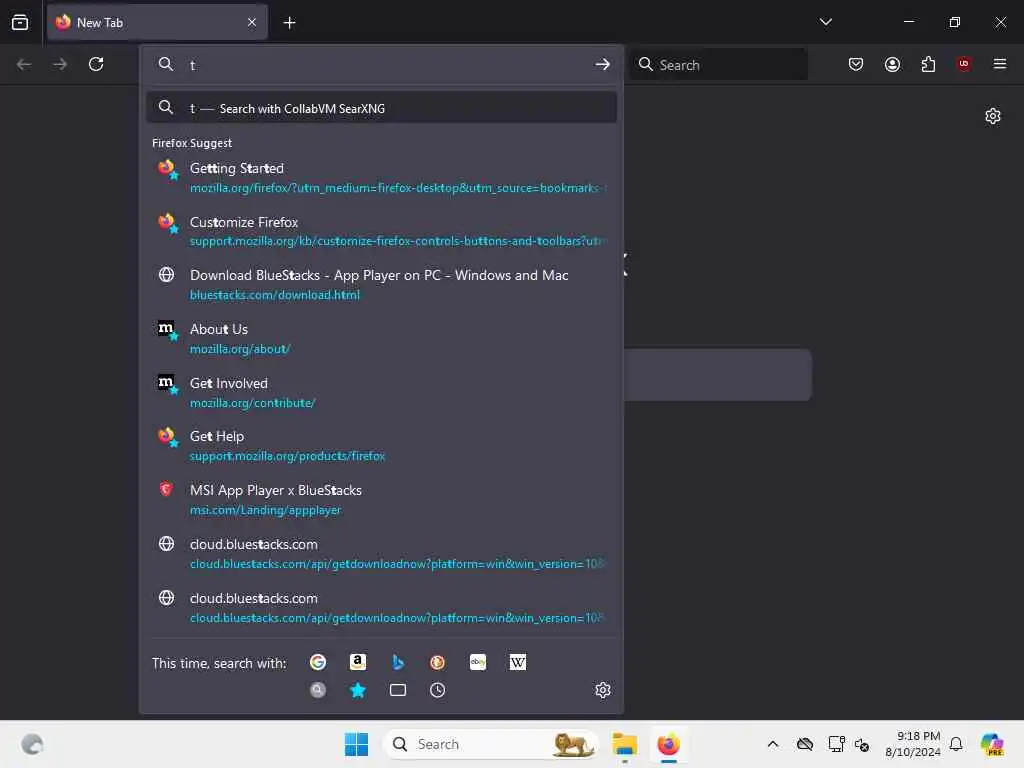Open the About Us suggestion
1024x768 pixels.
pyautogui.click(x=382, y=338)
